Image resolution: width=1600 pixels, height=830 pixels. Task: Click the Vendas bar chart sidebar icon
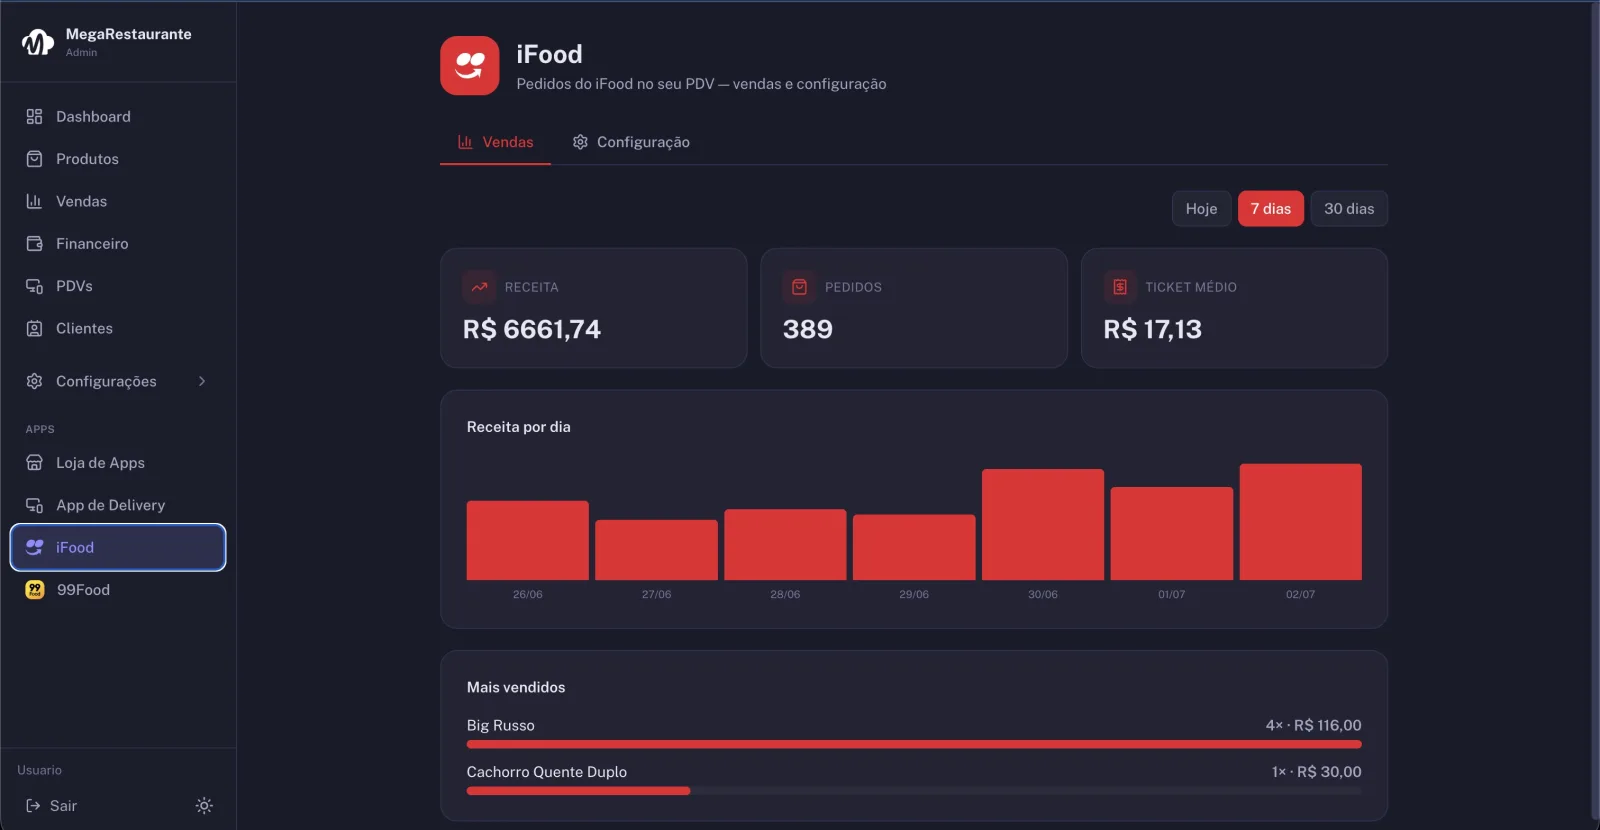tap(34, 201)
